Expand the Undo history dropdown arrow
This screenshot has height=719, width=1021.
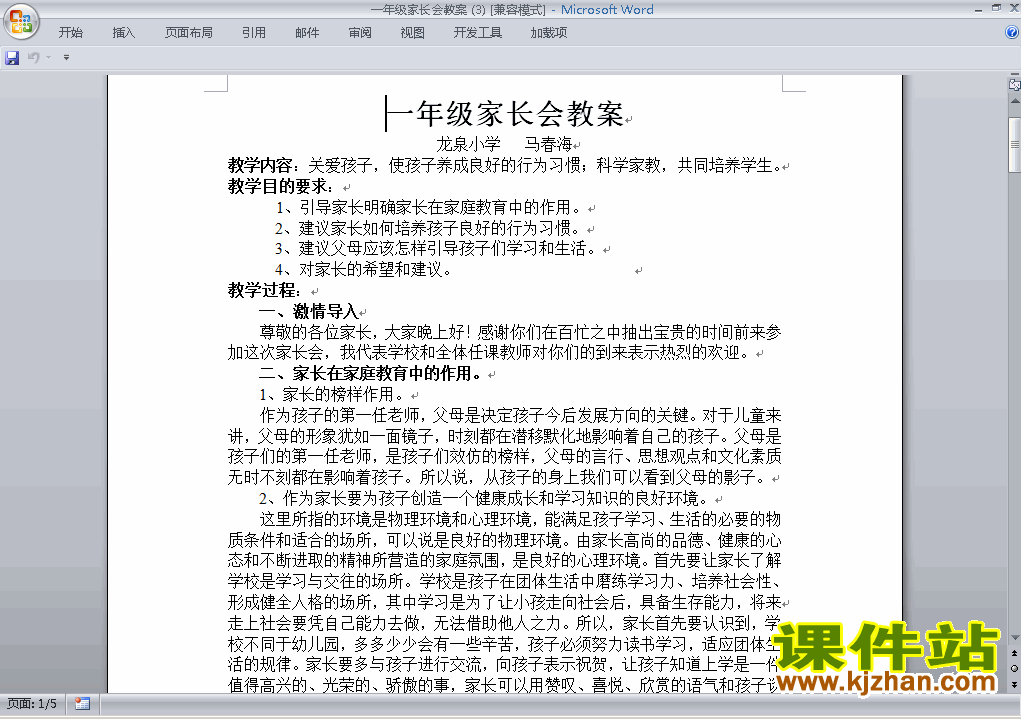[48, 57]
